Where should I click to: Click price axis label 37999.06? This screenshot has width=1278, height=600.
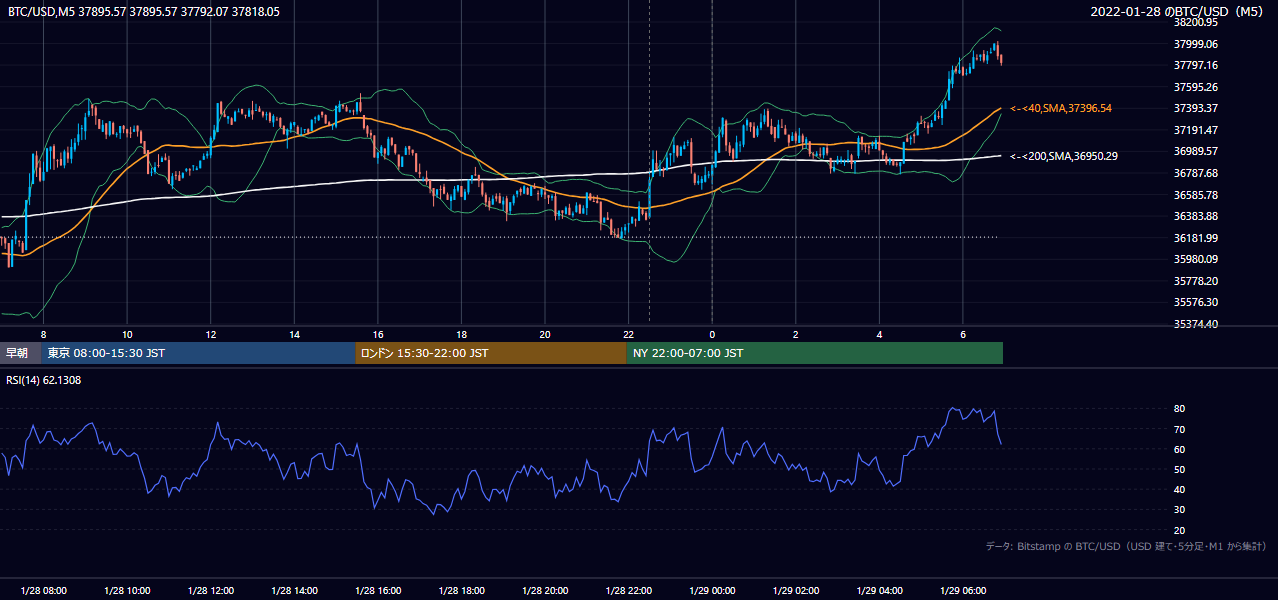click(1196, 44)
